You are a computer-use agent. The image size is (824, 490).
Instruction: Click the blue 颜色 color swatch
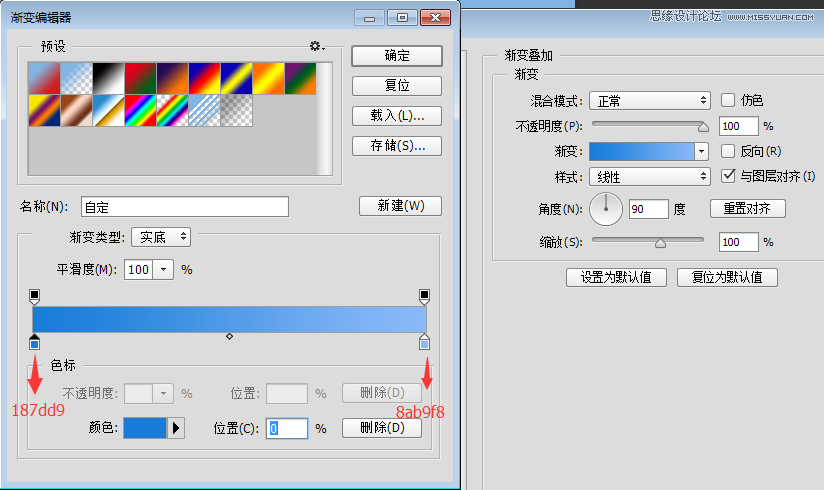point(143,428)
